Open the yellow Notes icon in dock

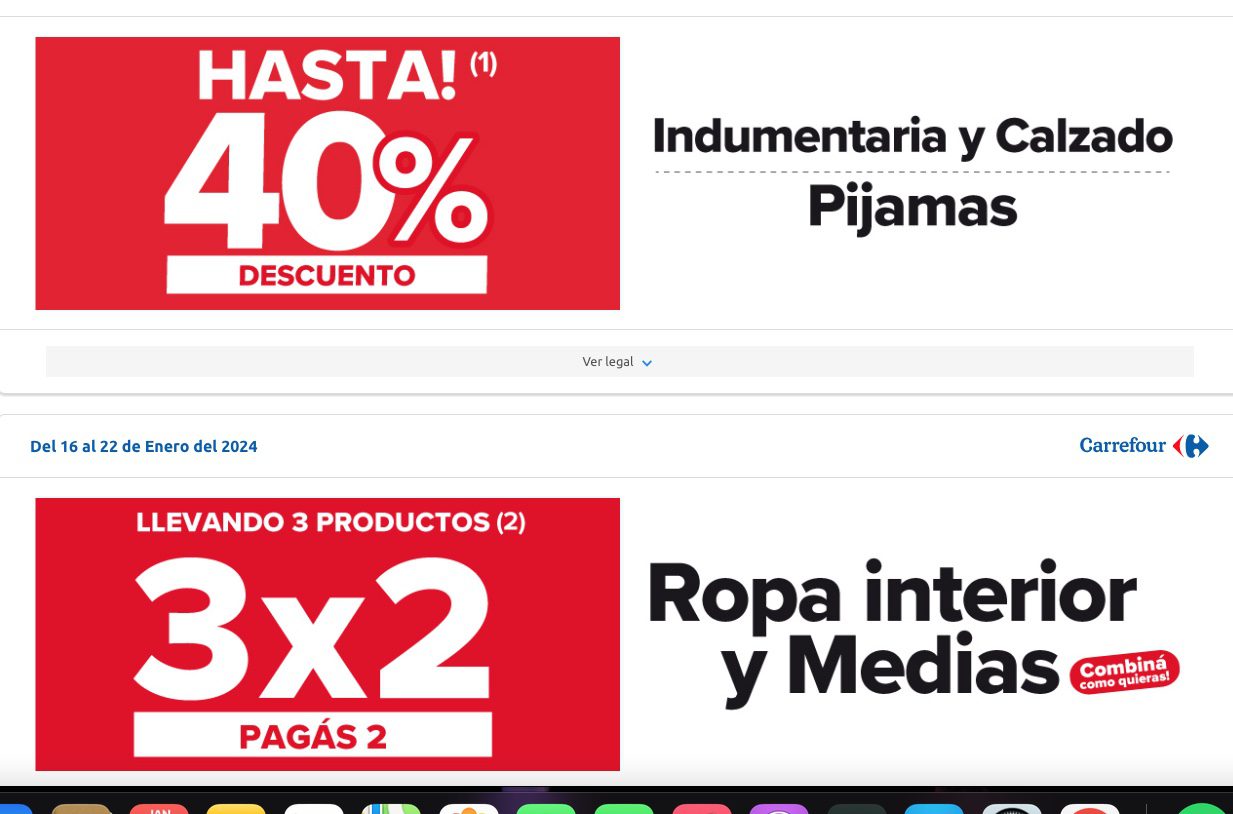click(x=236, y=808)
